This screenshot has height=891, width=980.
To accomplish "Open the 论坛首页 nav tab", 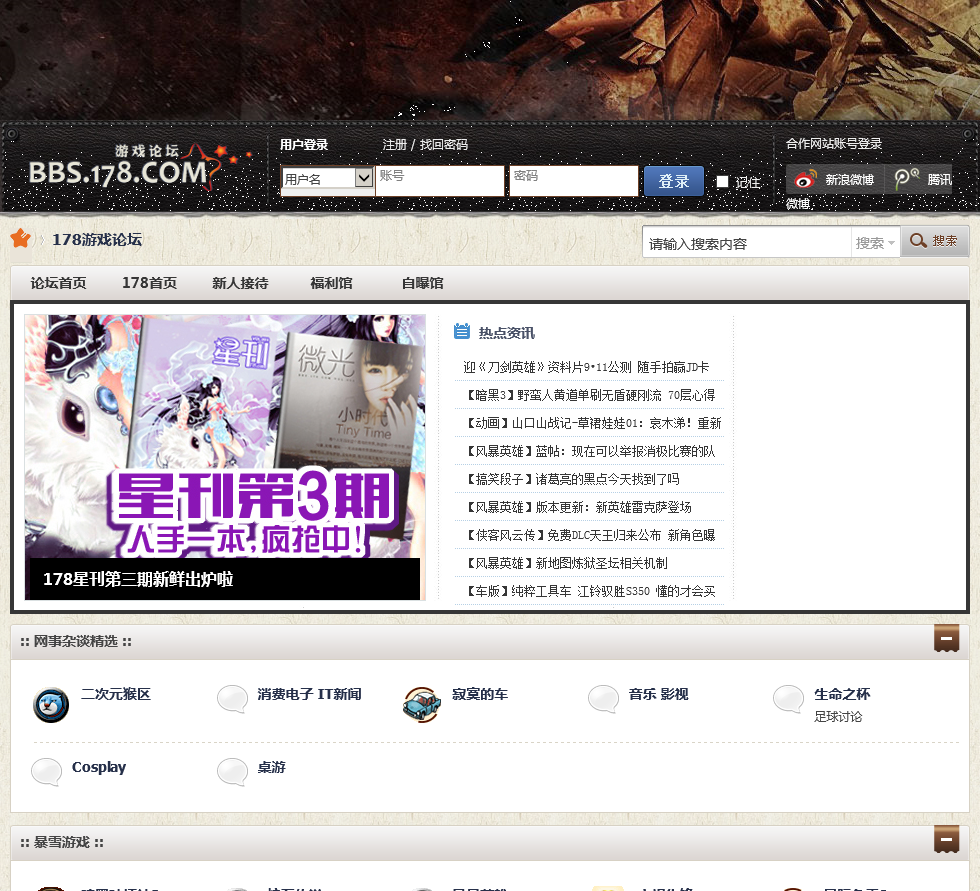I will tap(59, 283).
